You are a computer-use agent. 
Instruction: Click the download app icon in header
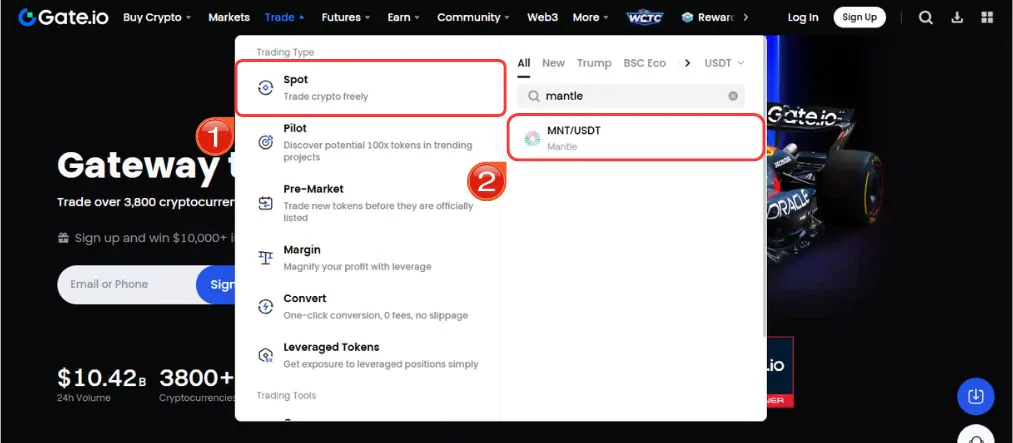coord(957,17)
